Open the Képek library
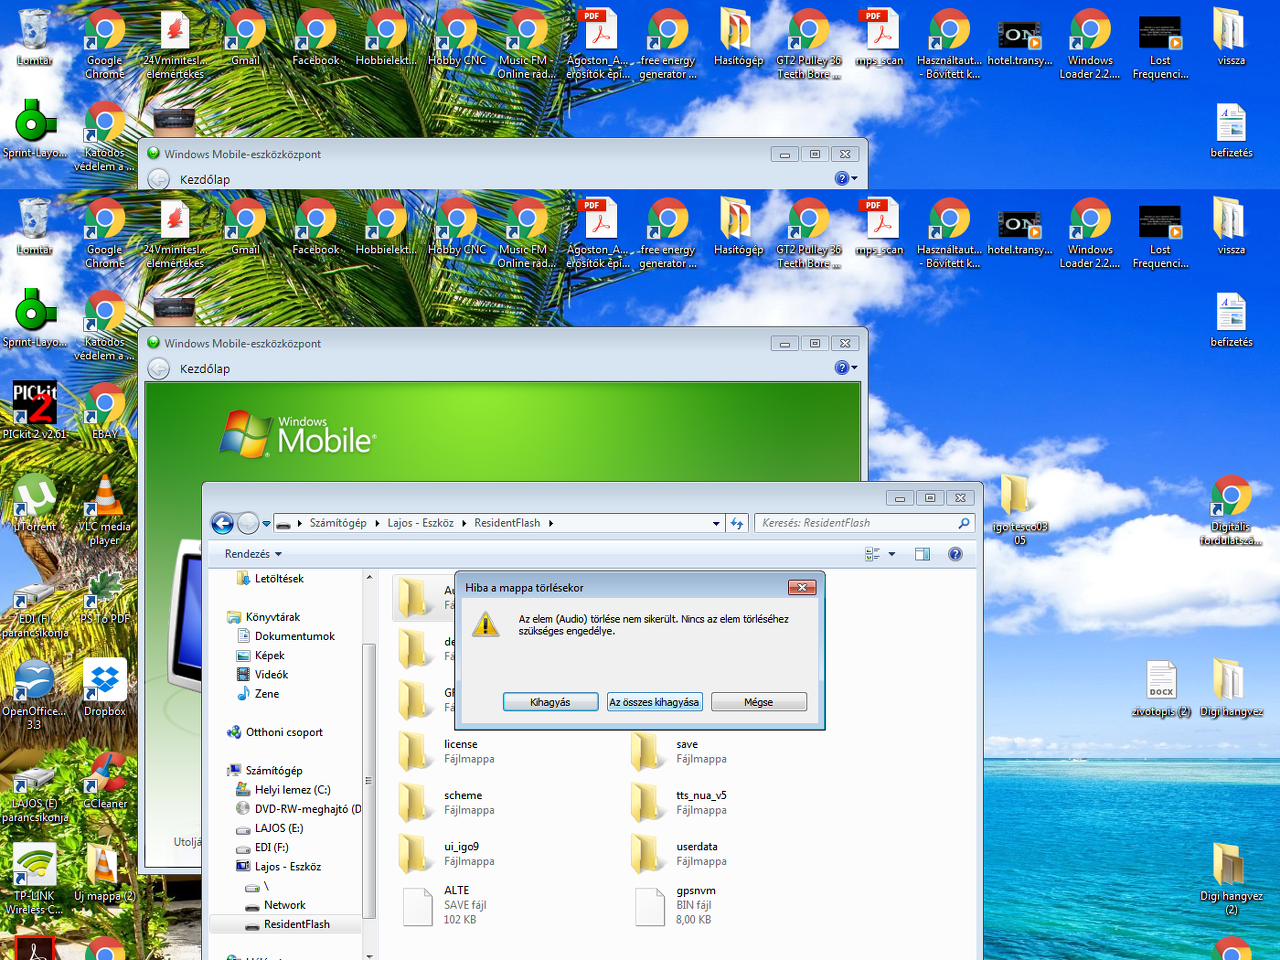The image size is (1280, 960). coord(261,655)
